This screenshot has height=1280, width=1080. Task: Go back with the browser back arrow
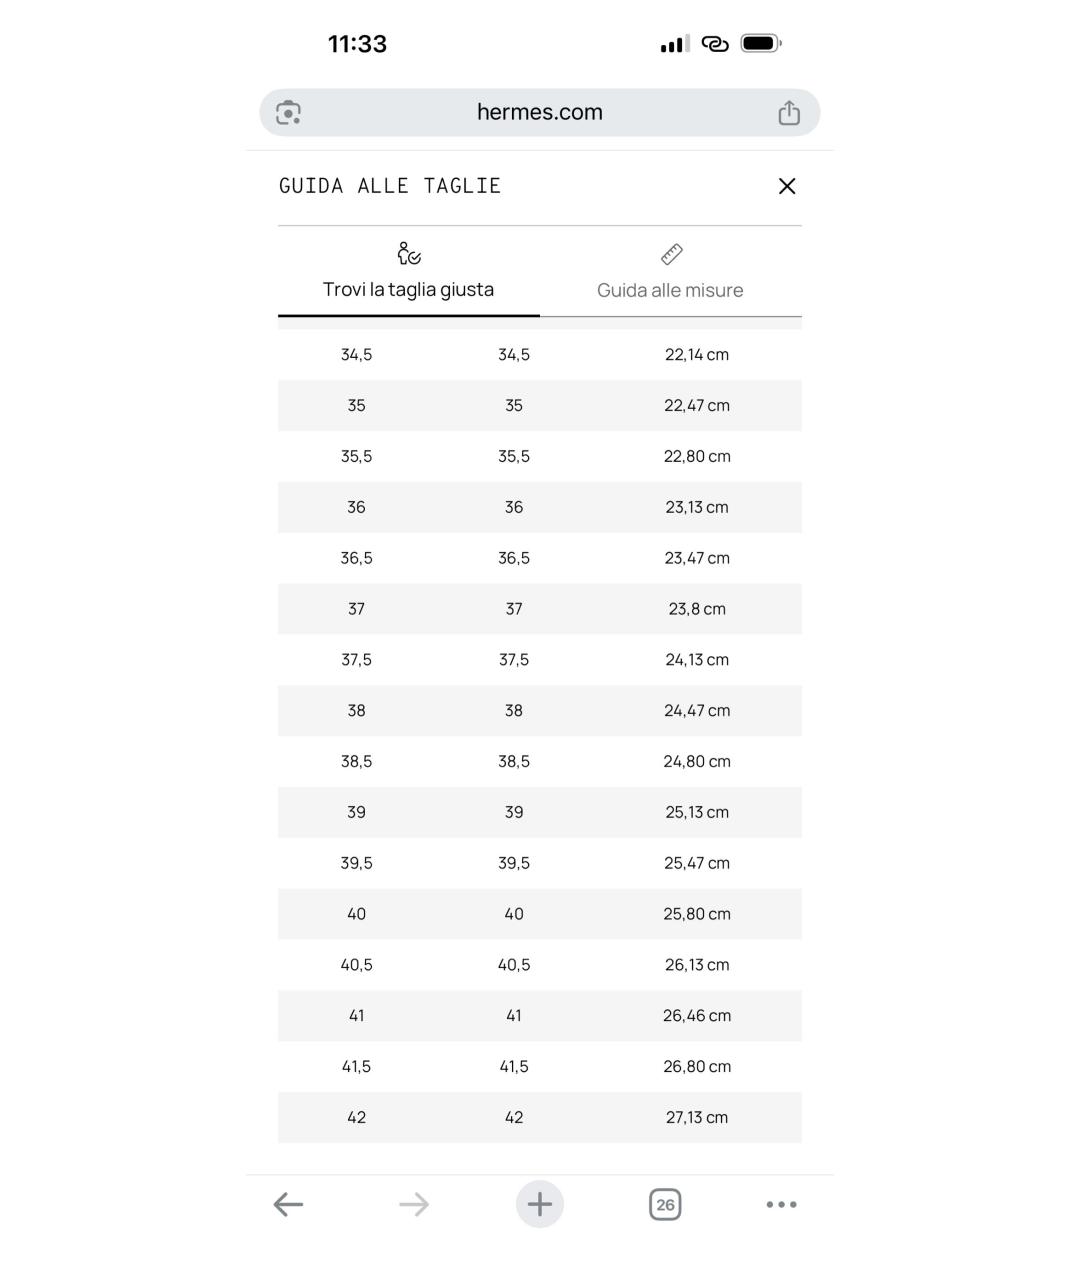tap(288, 1204)
